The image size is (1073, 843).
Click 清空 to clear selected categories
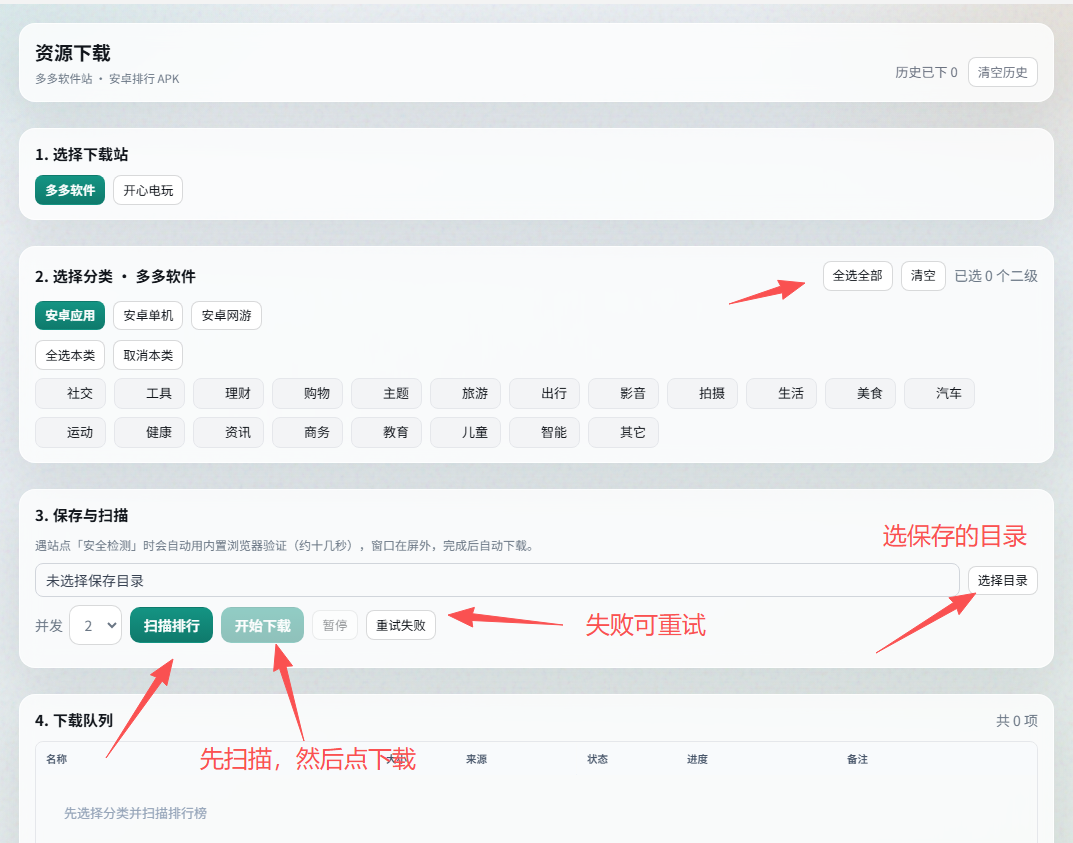click(x=923, y=276)
